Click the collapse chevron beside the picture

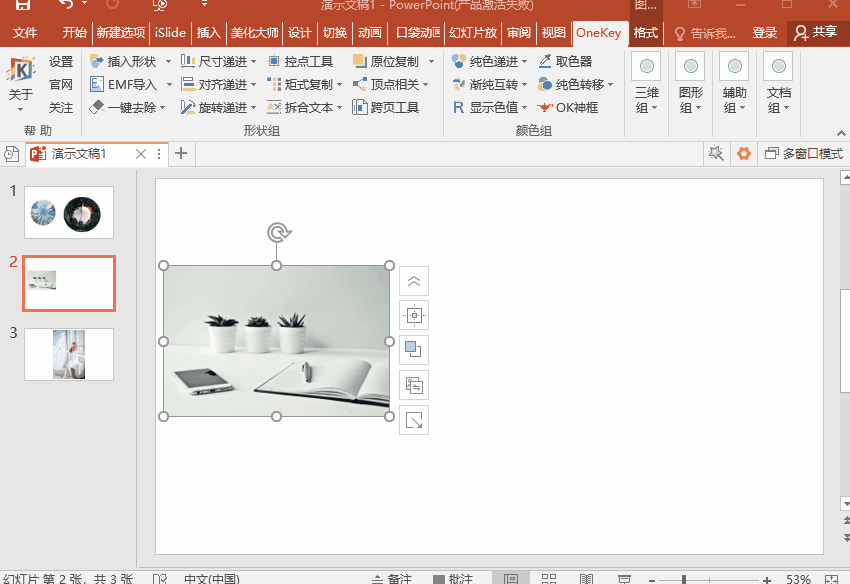click(414, 281)
